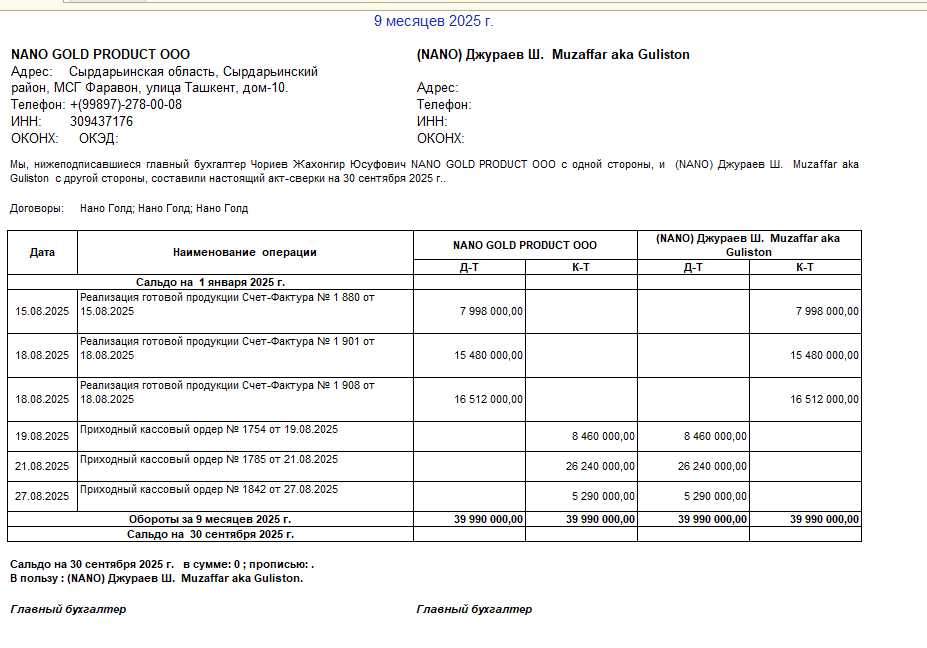The image size is (927, 648).
Task: Click 5 290 000,00 in the Джураев Д-Т column
Action: click(715, 497)
